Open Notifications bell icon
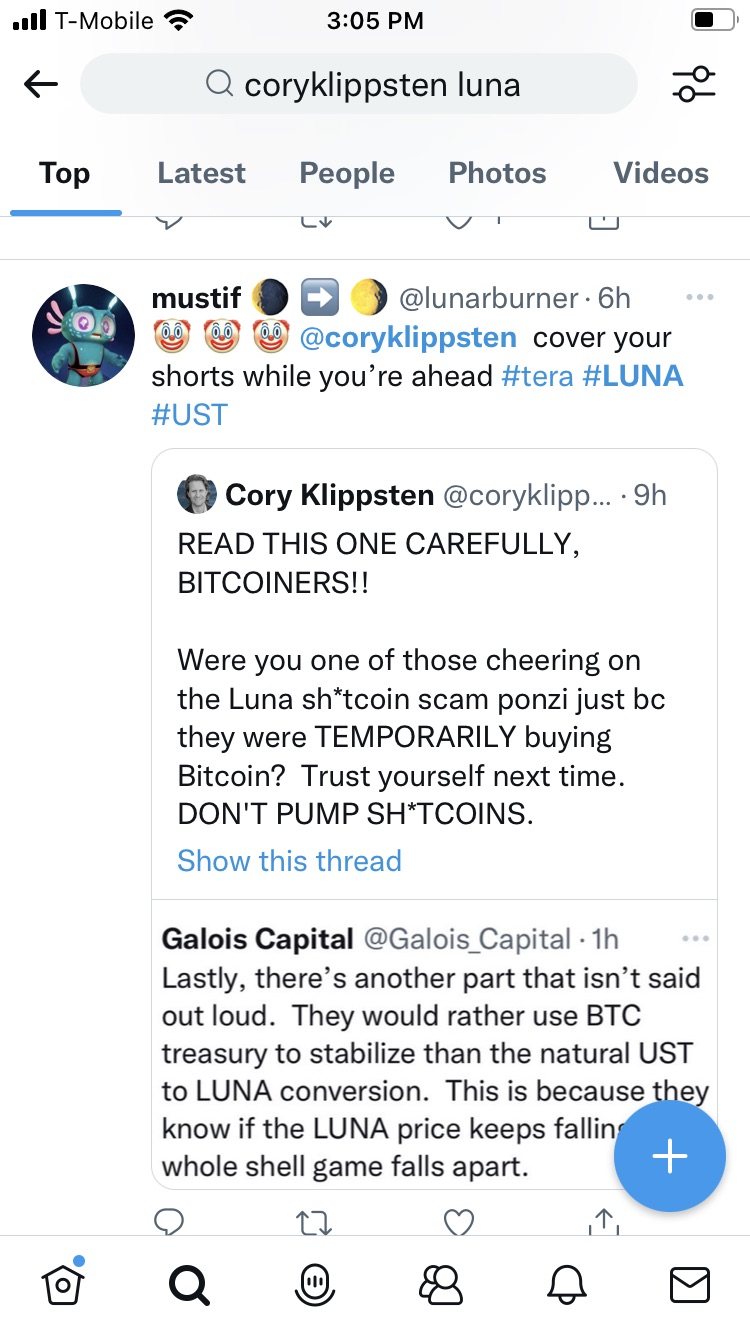The image size is (750, 1334). (x=566, y=1284)
